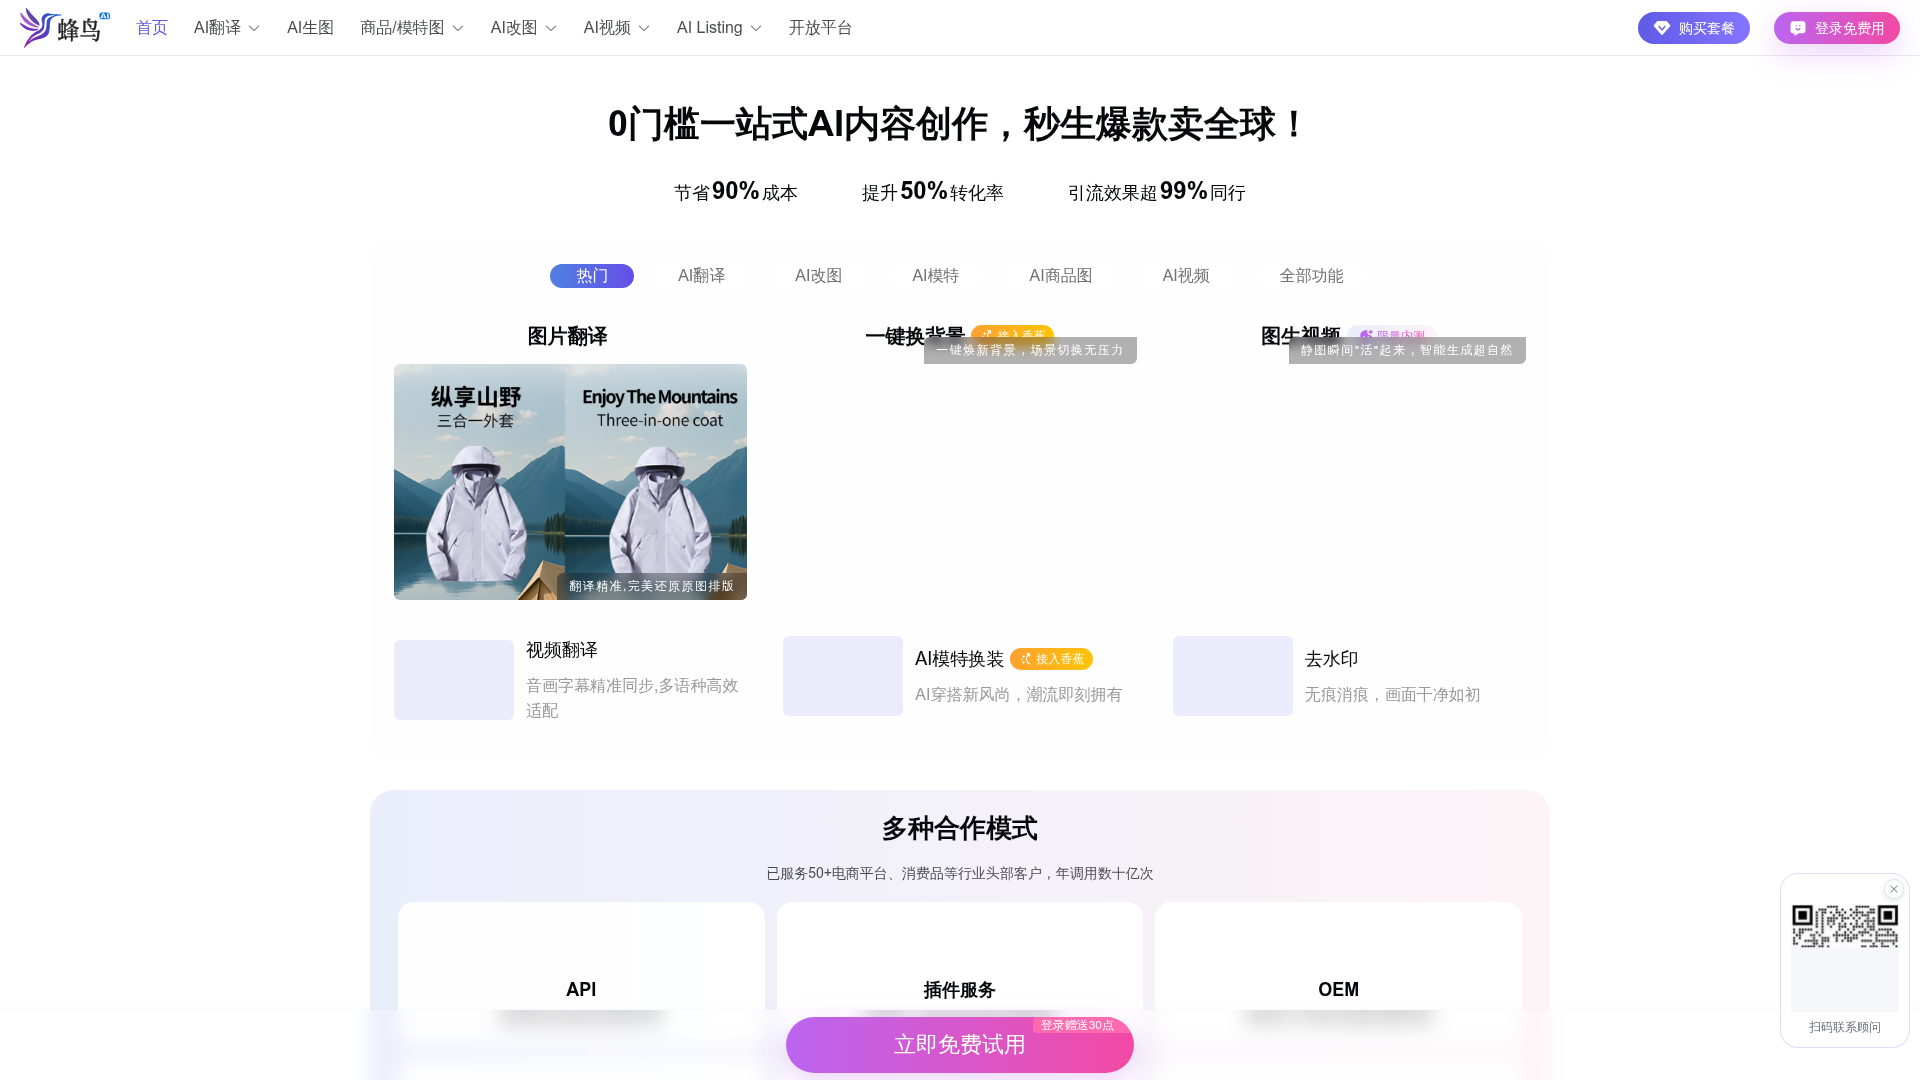Image resolution: width=1920 pixels, height=1080 pixels.
Task: Close the QR code contact popup
Action: pos(1893,889)
